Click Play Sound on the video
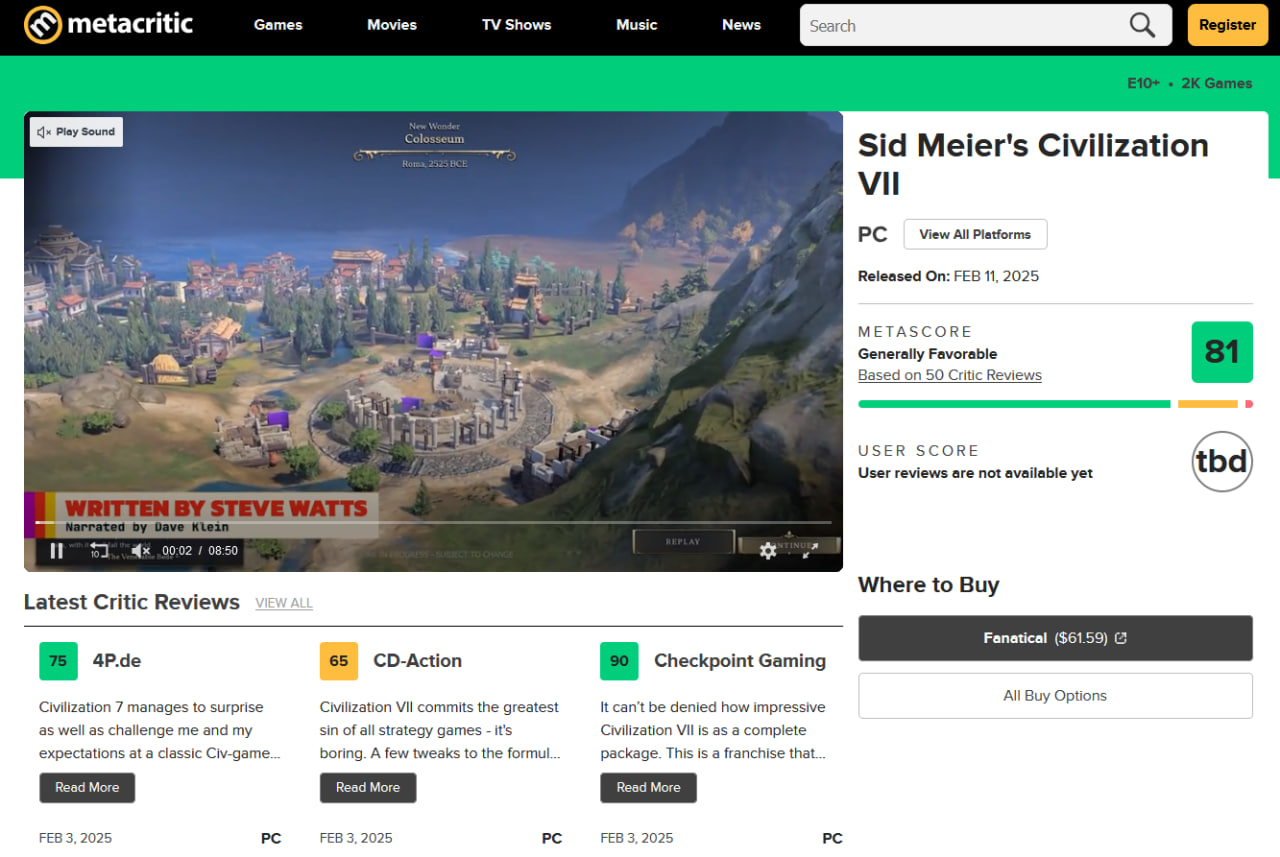 76,132
